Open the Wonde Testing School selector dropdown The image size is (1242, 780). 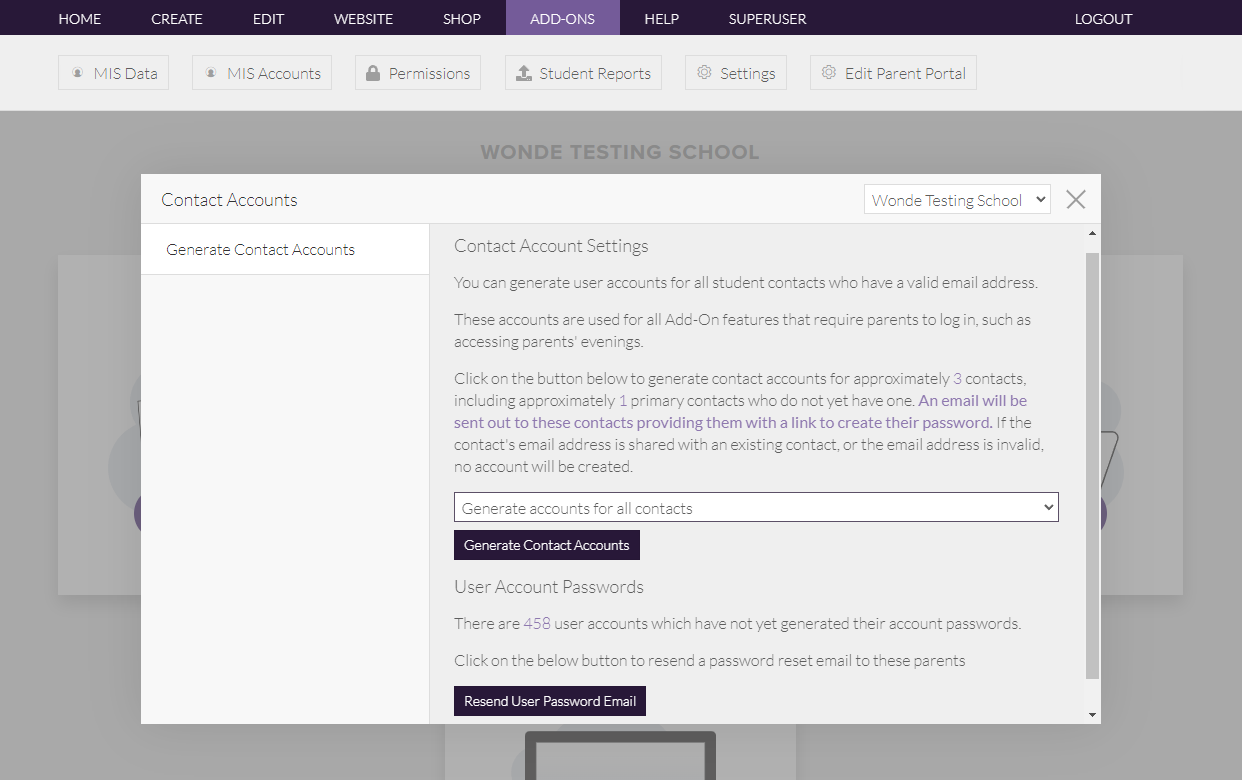pos(957,200)
